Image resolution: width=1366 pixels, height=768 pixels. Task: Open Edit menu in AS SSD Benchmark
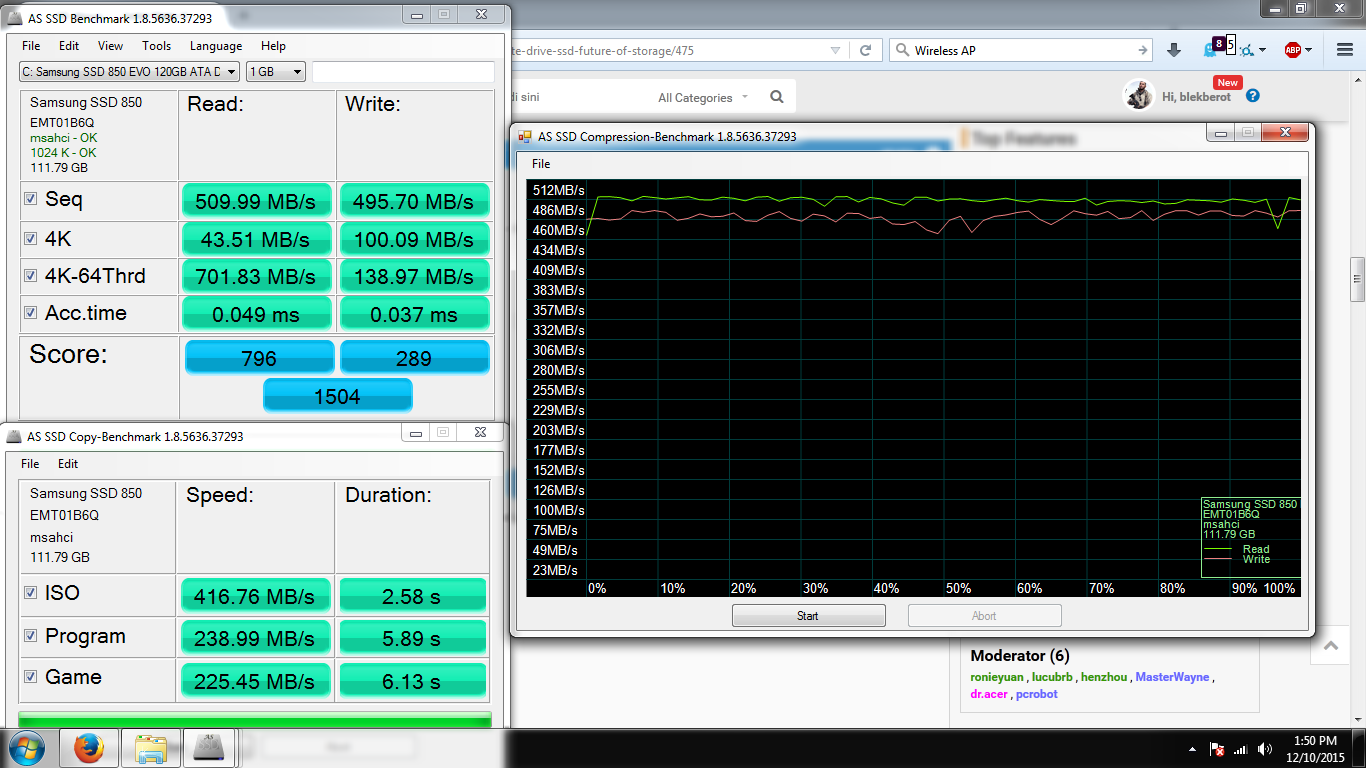tap(69, 46)
